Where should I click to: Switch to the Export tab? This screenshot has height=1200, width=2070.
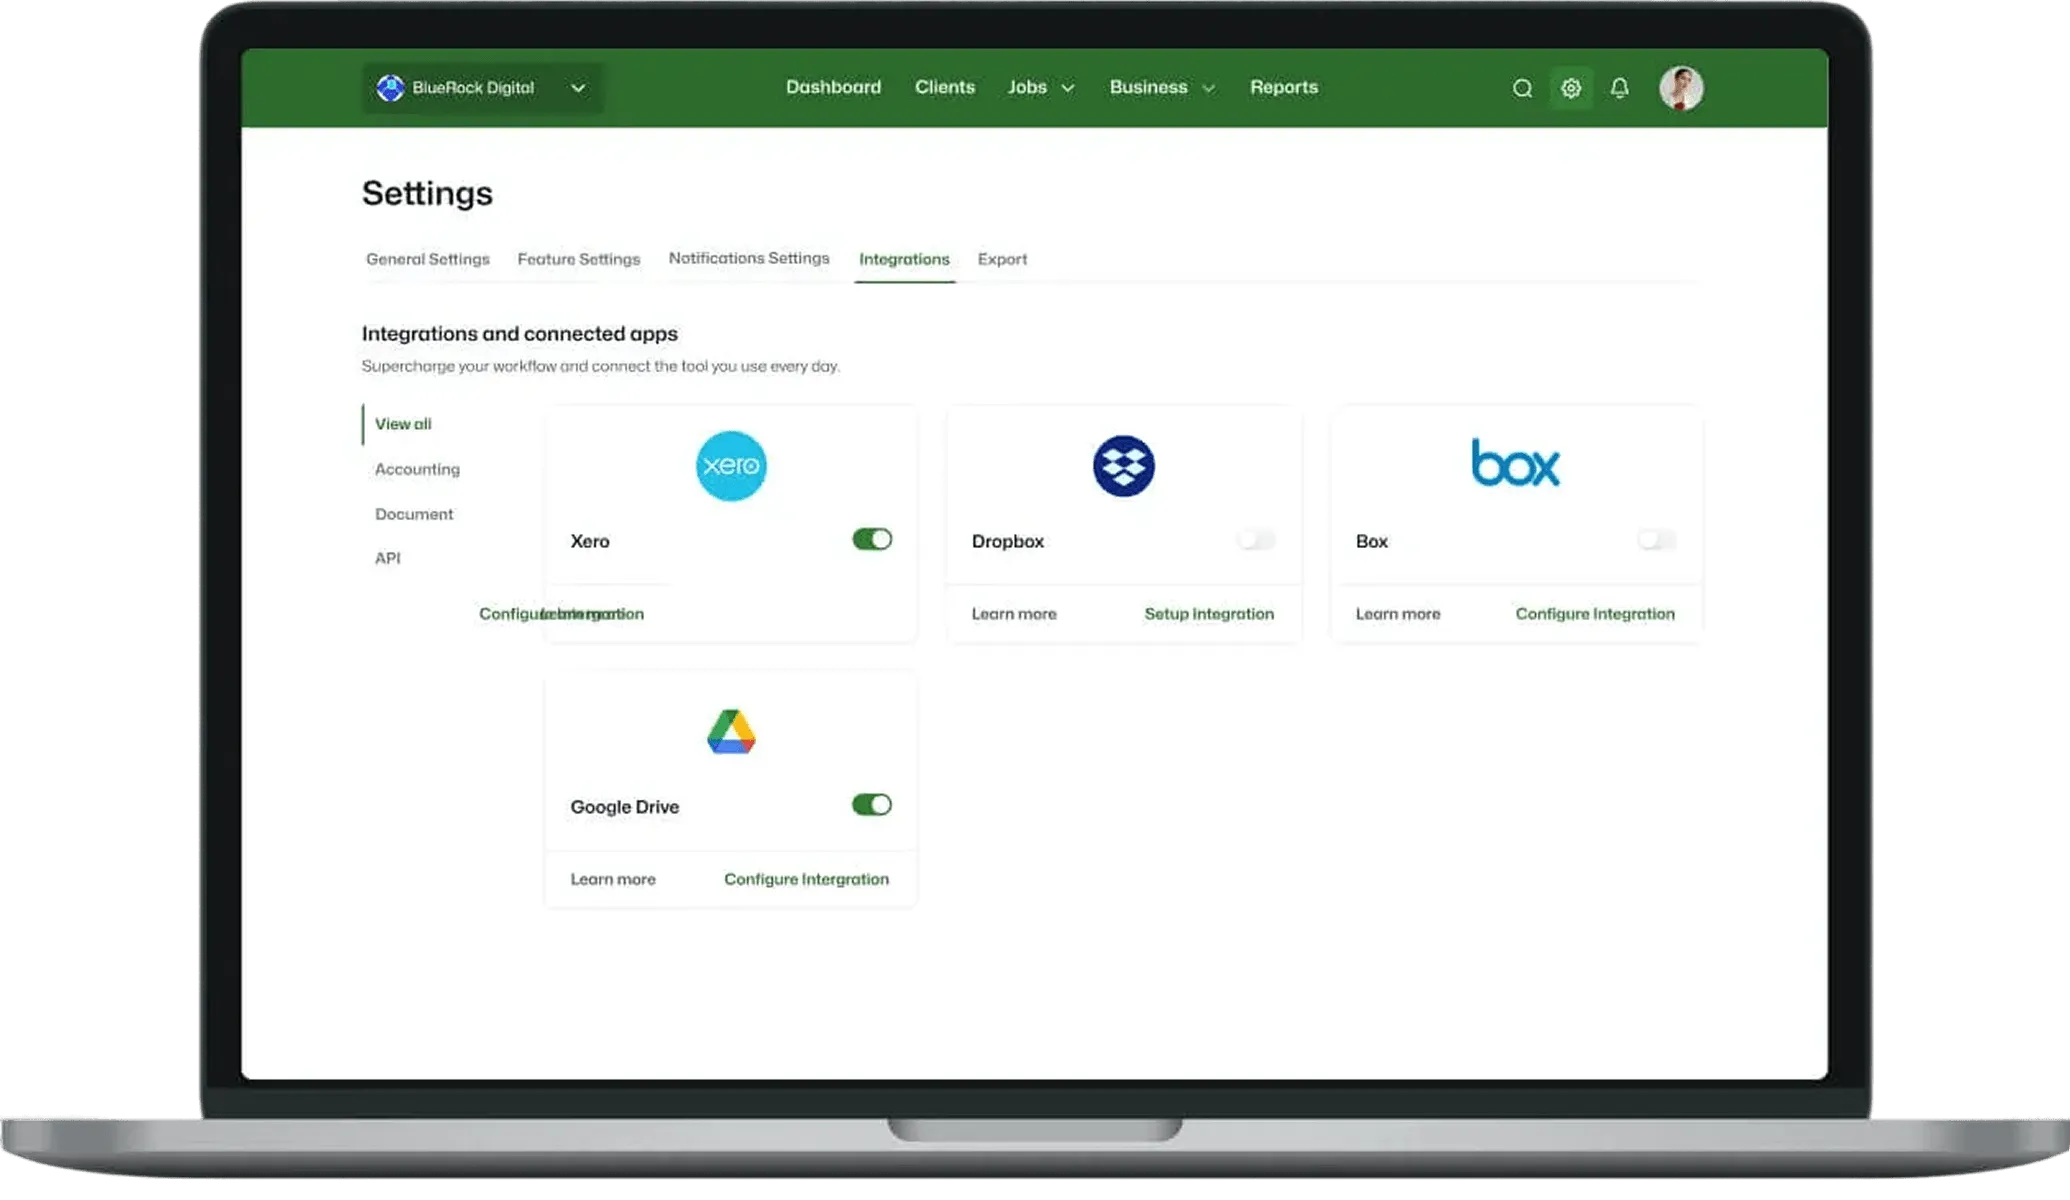pyautogui.click(x=1002, y=260)
